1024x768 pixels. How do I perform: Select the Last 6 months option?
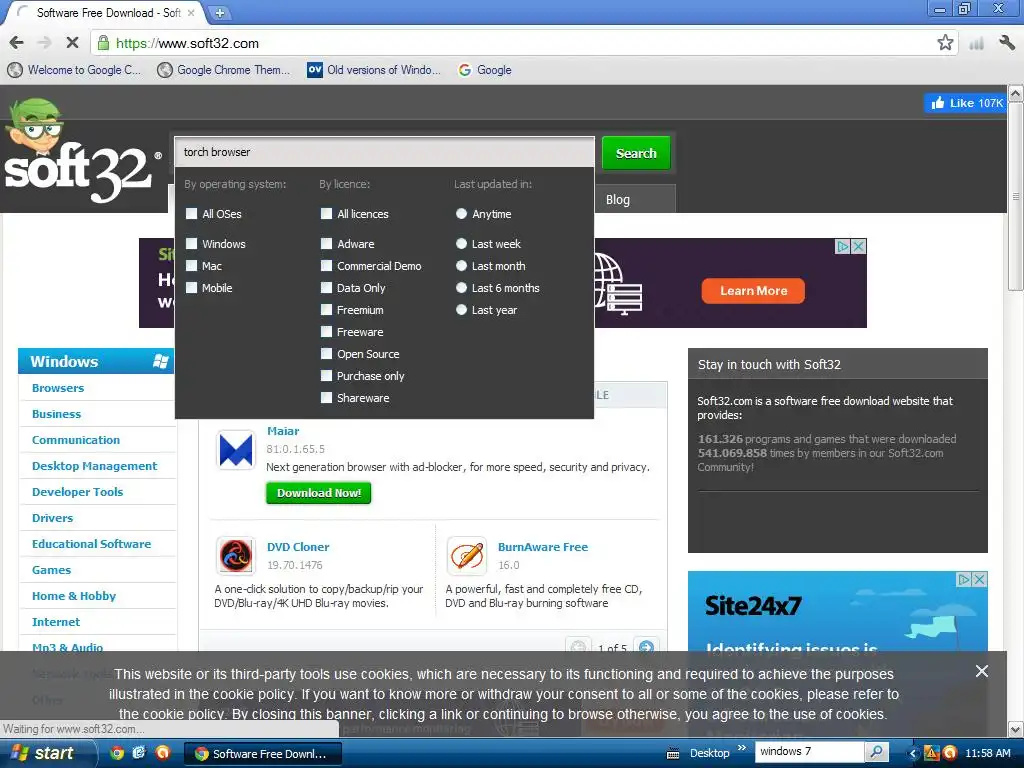point(461,287)
